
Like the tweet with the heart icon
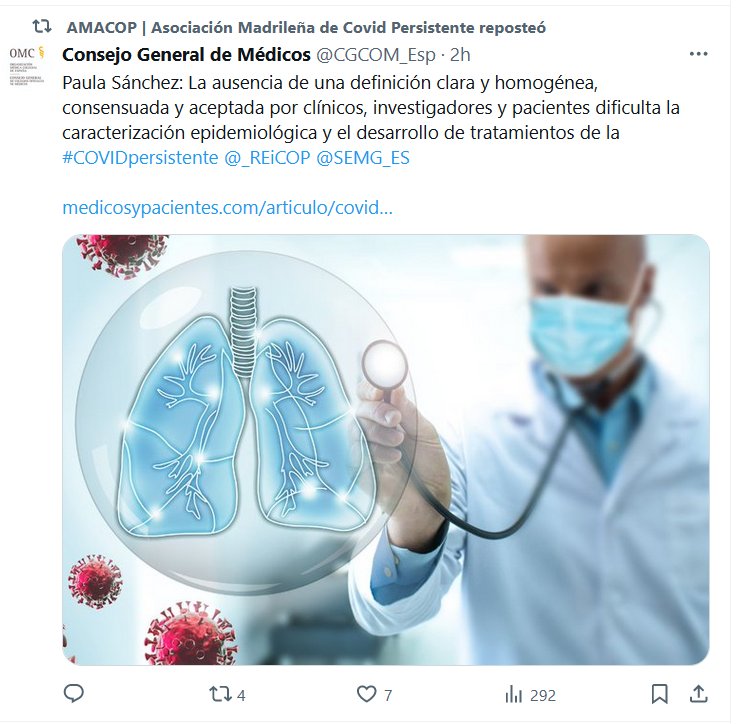[367, 694]
